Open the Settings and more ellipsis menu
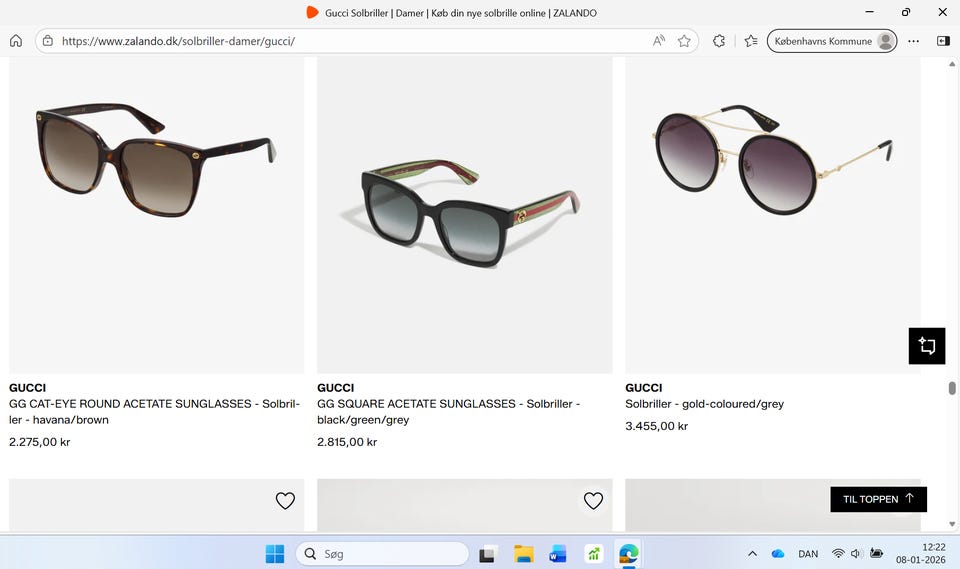This screenshot has height=569, width=960. pyautogui.click(x=913, y=41)
